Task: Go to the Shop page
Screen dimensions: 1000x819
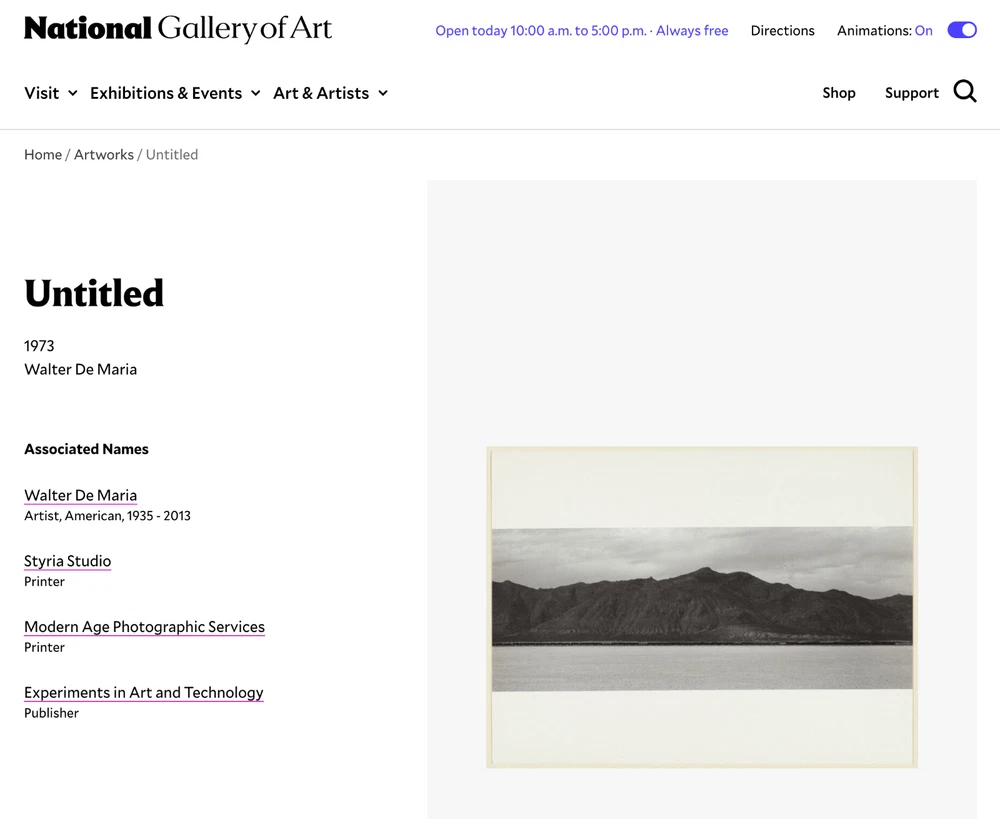Action: (838, 93)
